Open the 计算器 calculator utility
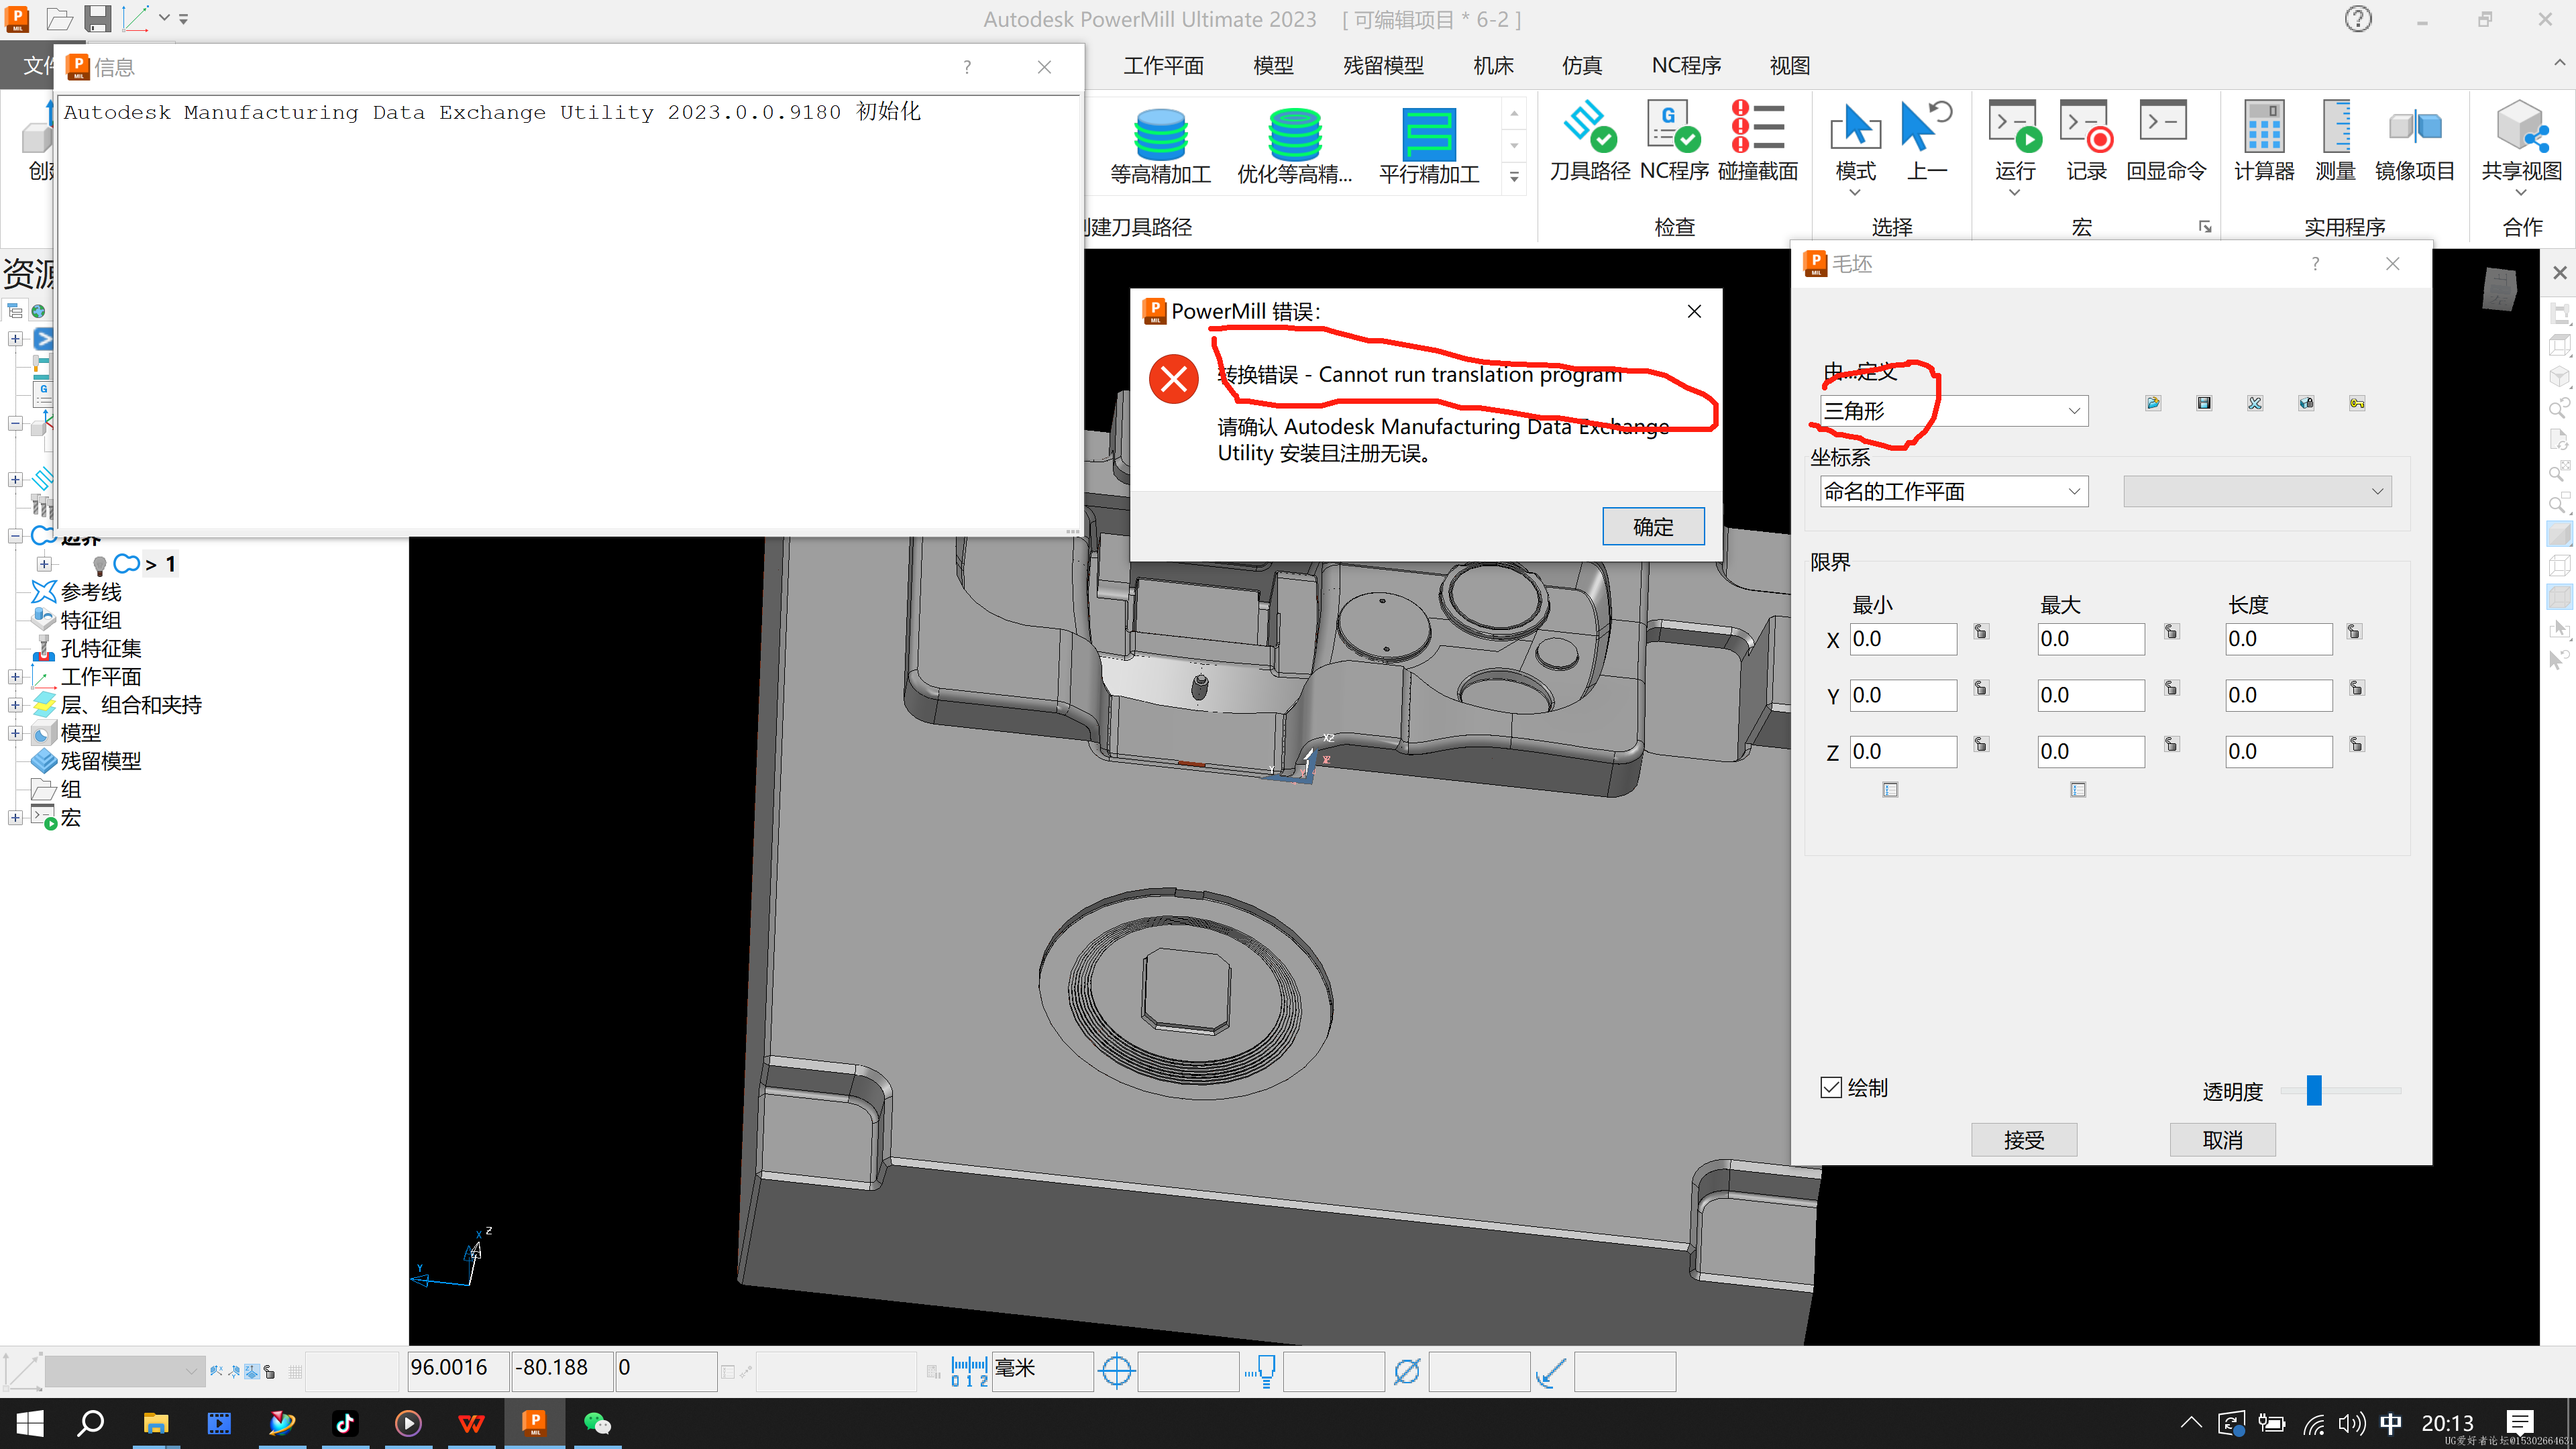The image size is (2576, 1449). [x=2263, y=142]
